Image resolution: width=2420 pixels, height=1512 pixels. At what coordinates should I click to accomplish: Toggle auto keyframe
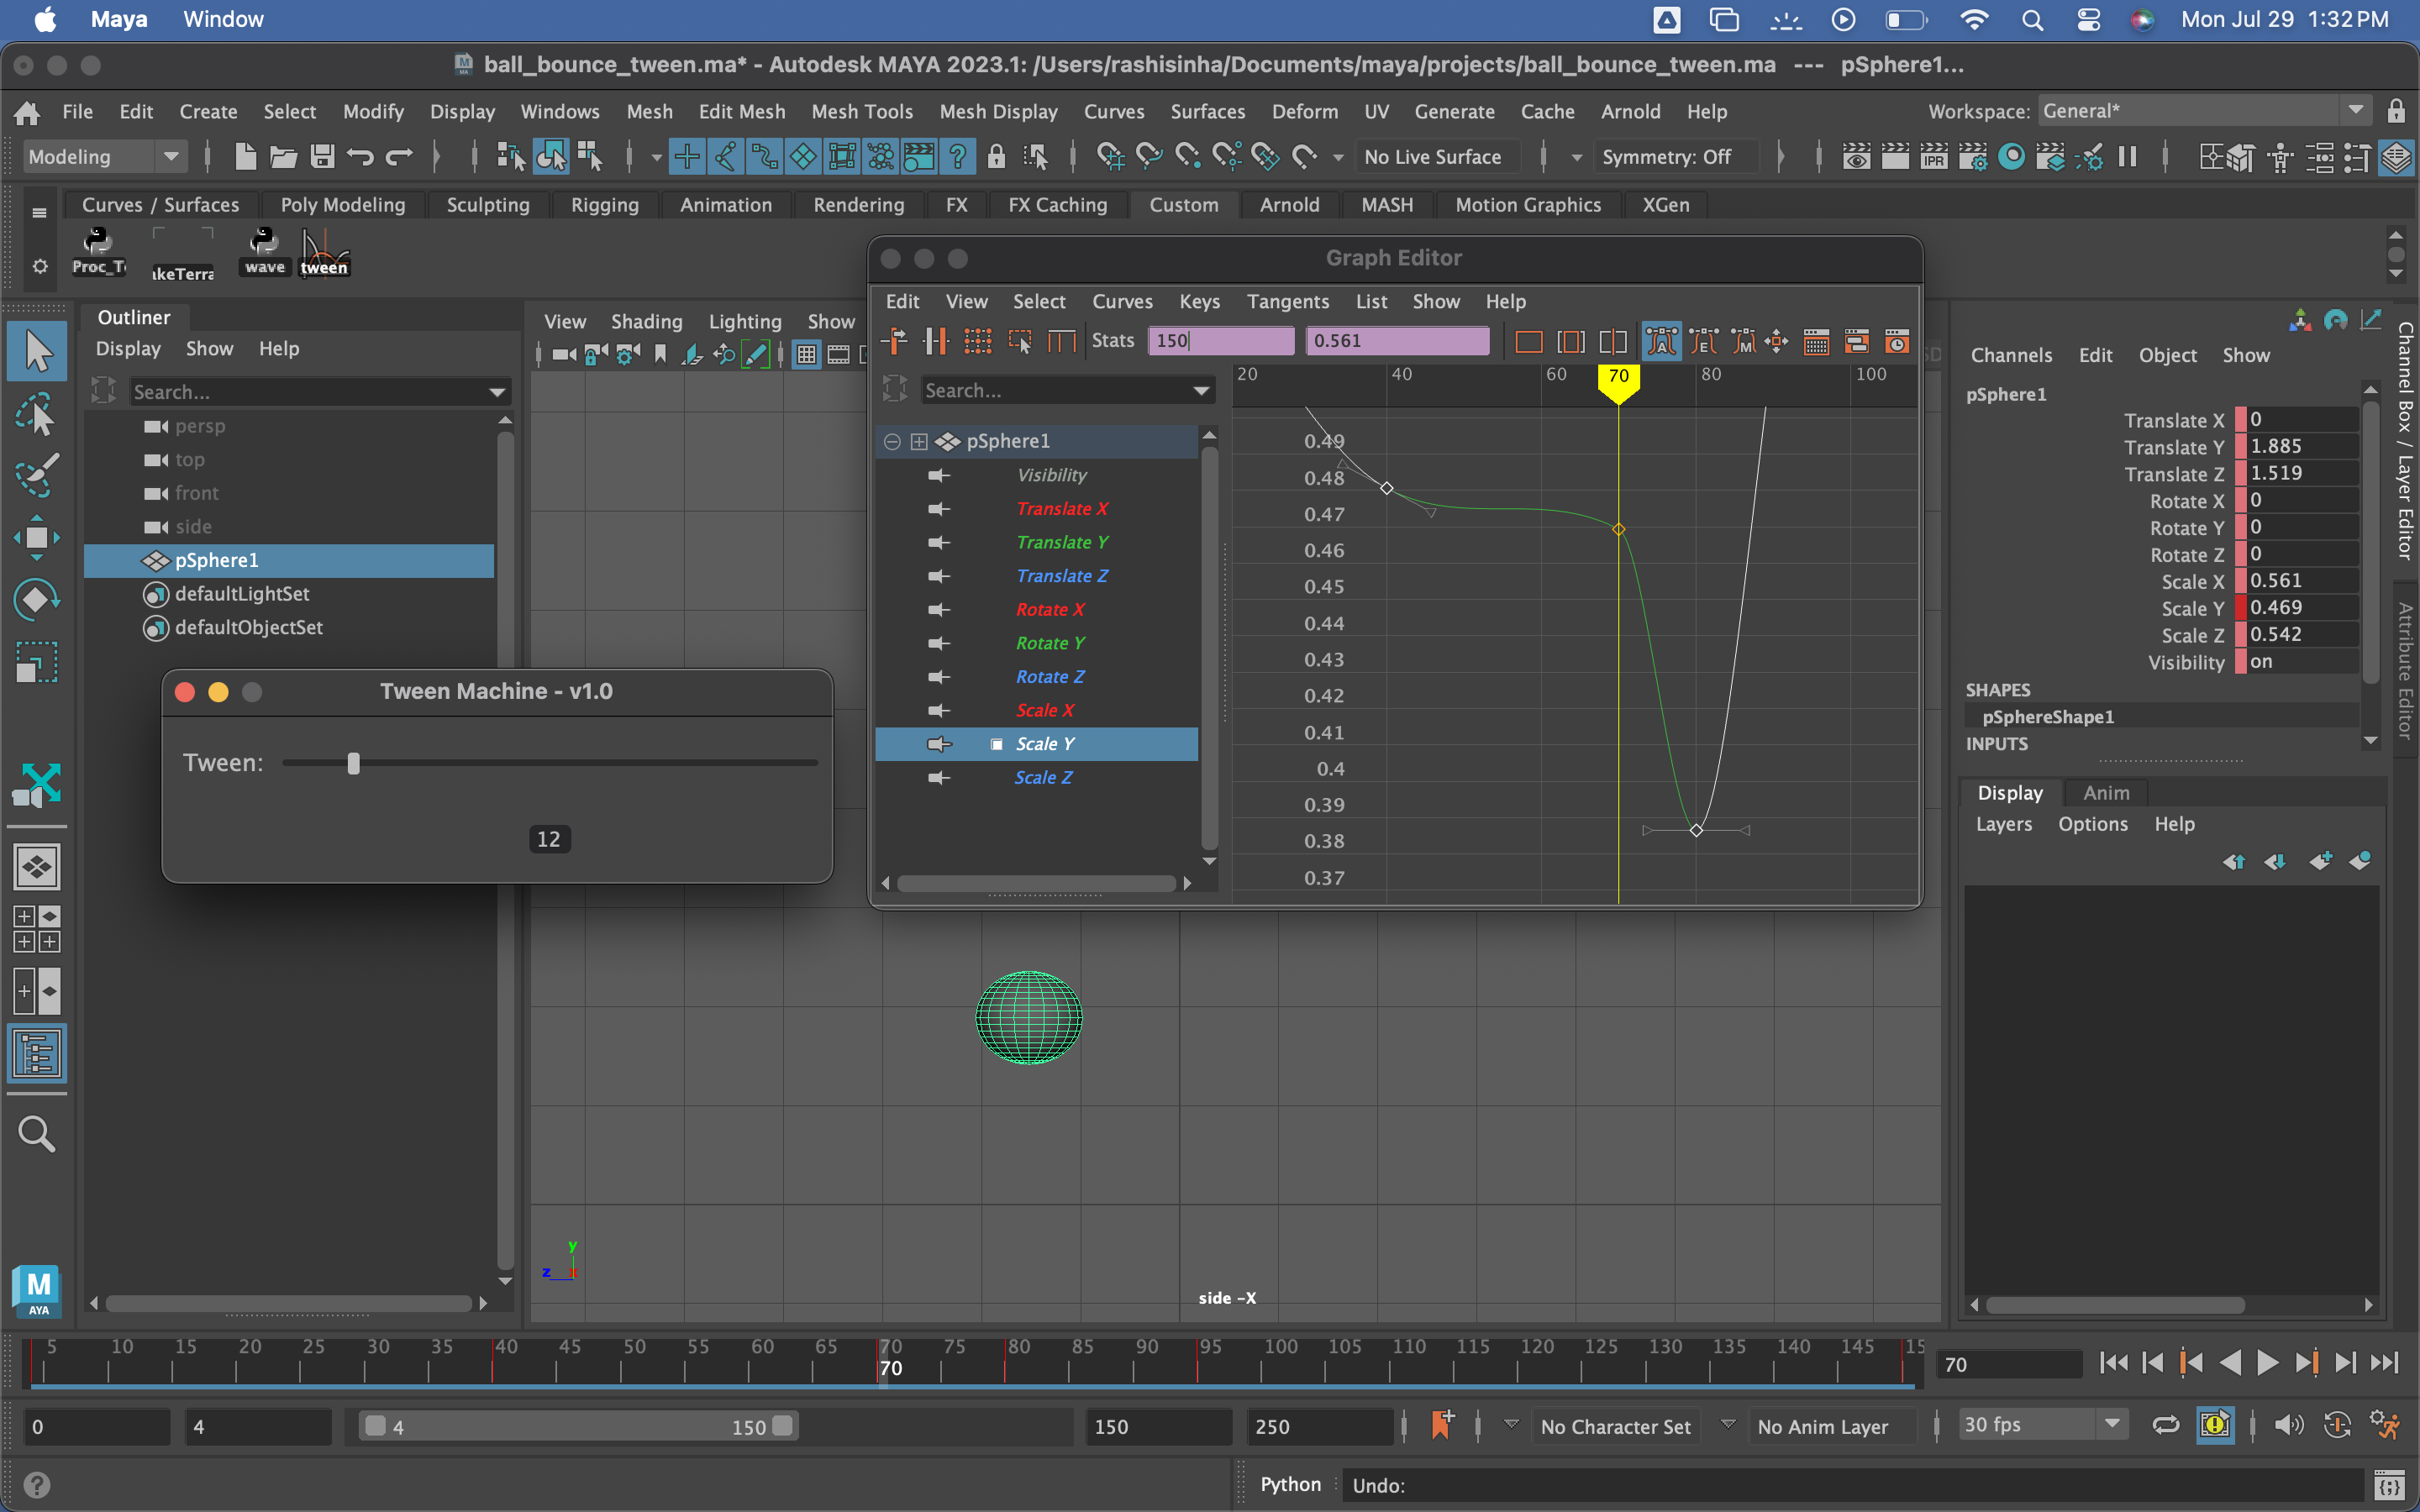pyautogui.click(x=2337, y=1425)
